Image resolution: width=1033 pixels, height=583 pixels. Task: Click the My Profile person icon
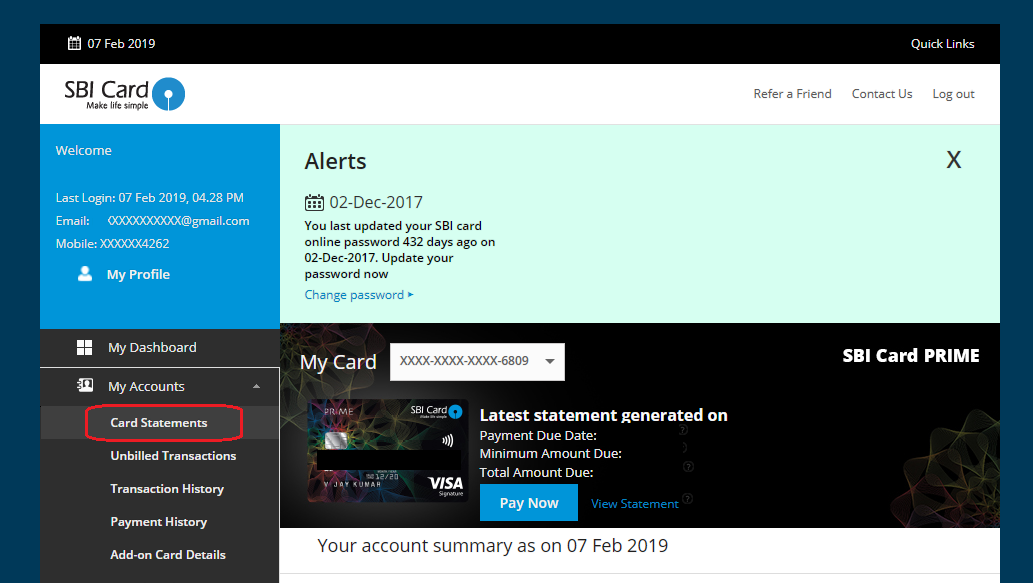(85, 274)
